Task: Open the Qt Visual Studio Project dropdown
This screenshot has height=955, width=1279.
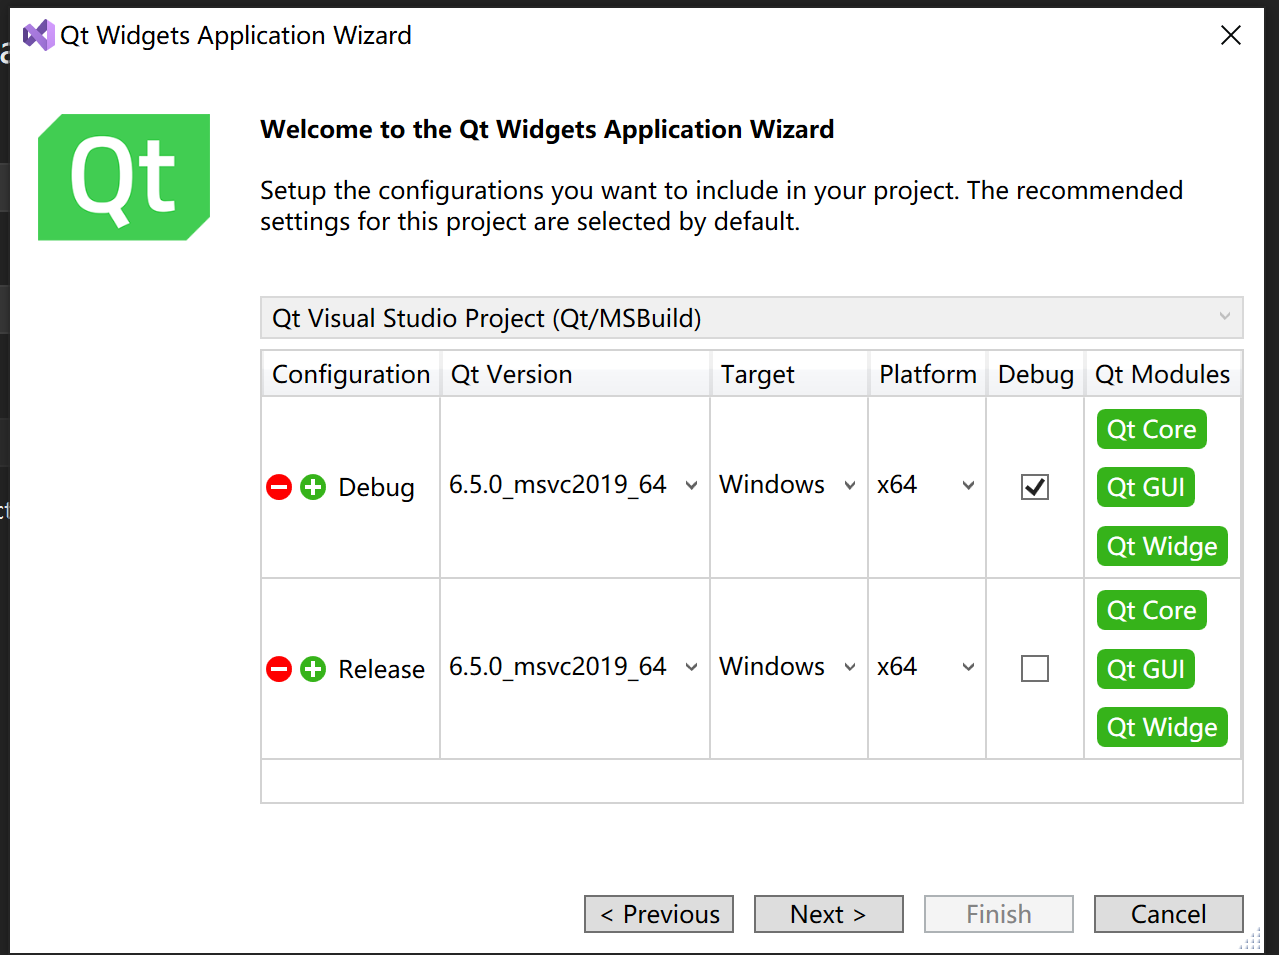Action: [751, 318]
